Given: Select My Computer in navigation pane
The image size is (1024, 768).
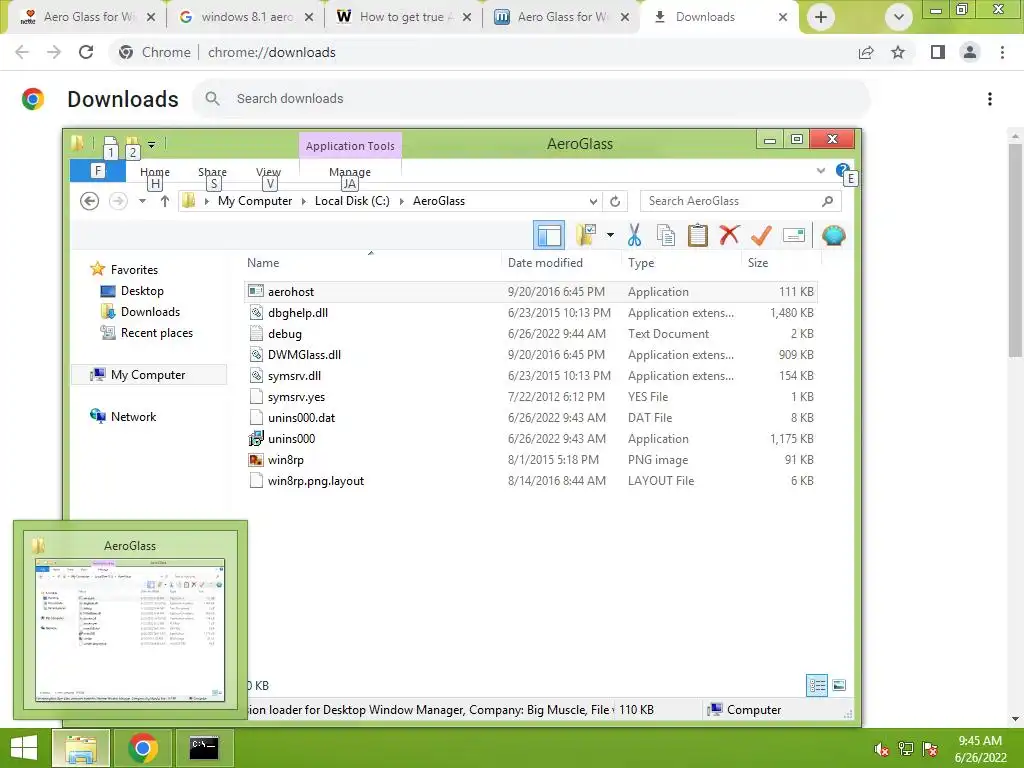Looking at the screenshot, I should (148, 375).
